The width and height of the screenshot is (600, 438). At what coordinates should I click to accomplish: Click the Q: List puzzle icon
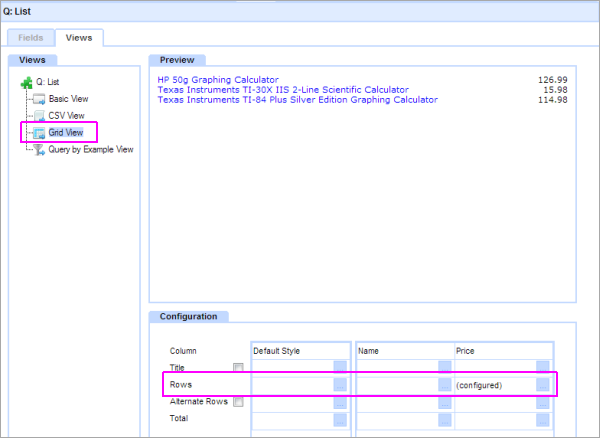26,82
